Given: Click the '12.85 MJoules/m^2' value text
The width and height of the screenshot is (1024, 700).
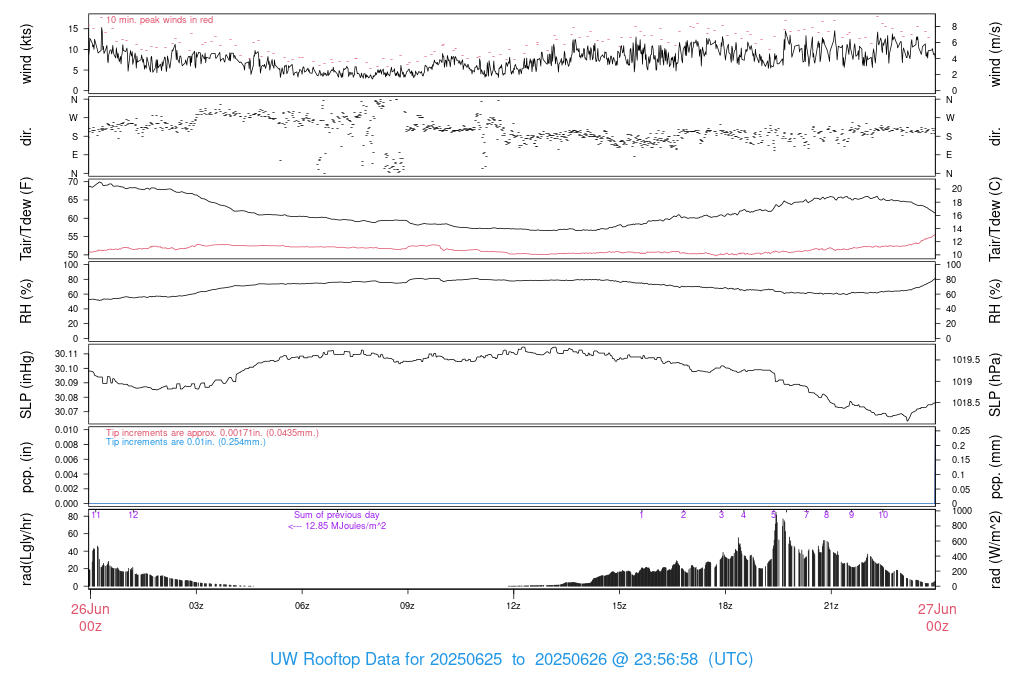Looking at the screenshot, I should 337,526.
